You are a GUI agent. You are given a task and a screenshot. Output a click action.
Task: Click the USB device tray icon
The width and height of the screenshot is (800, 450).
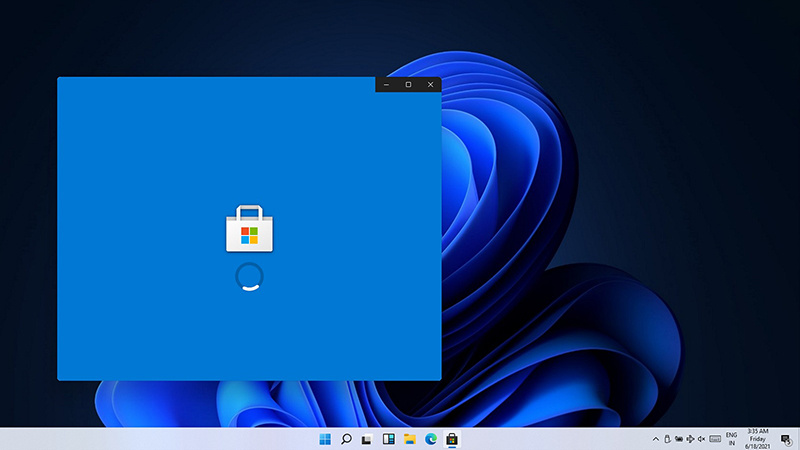[x=667, y=439]
